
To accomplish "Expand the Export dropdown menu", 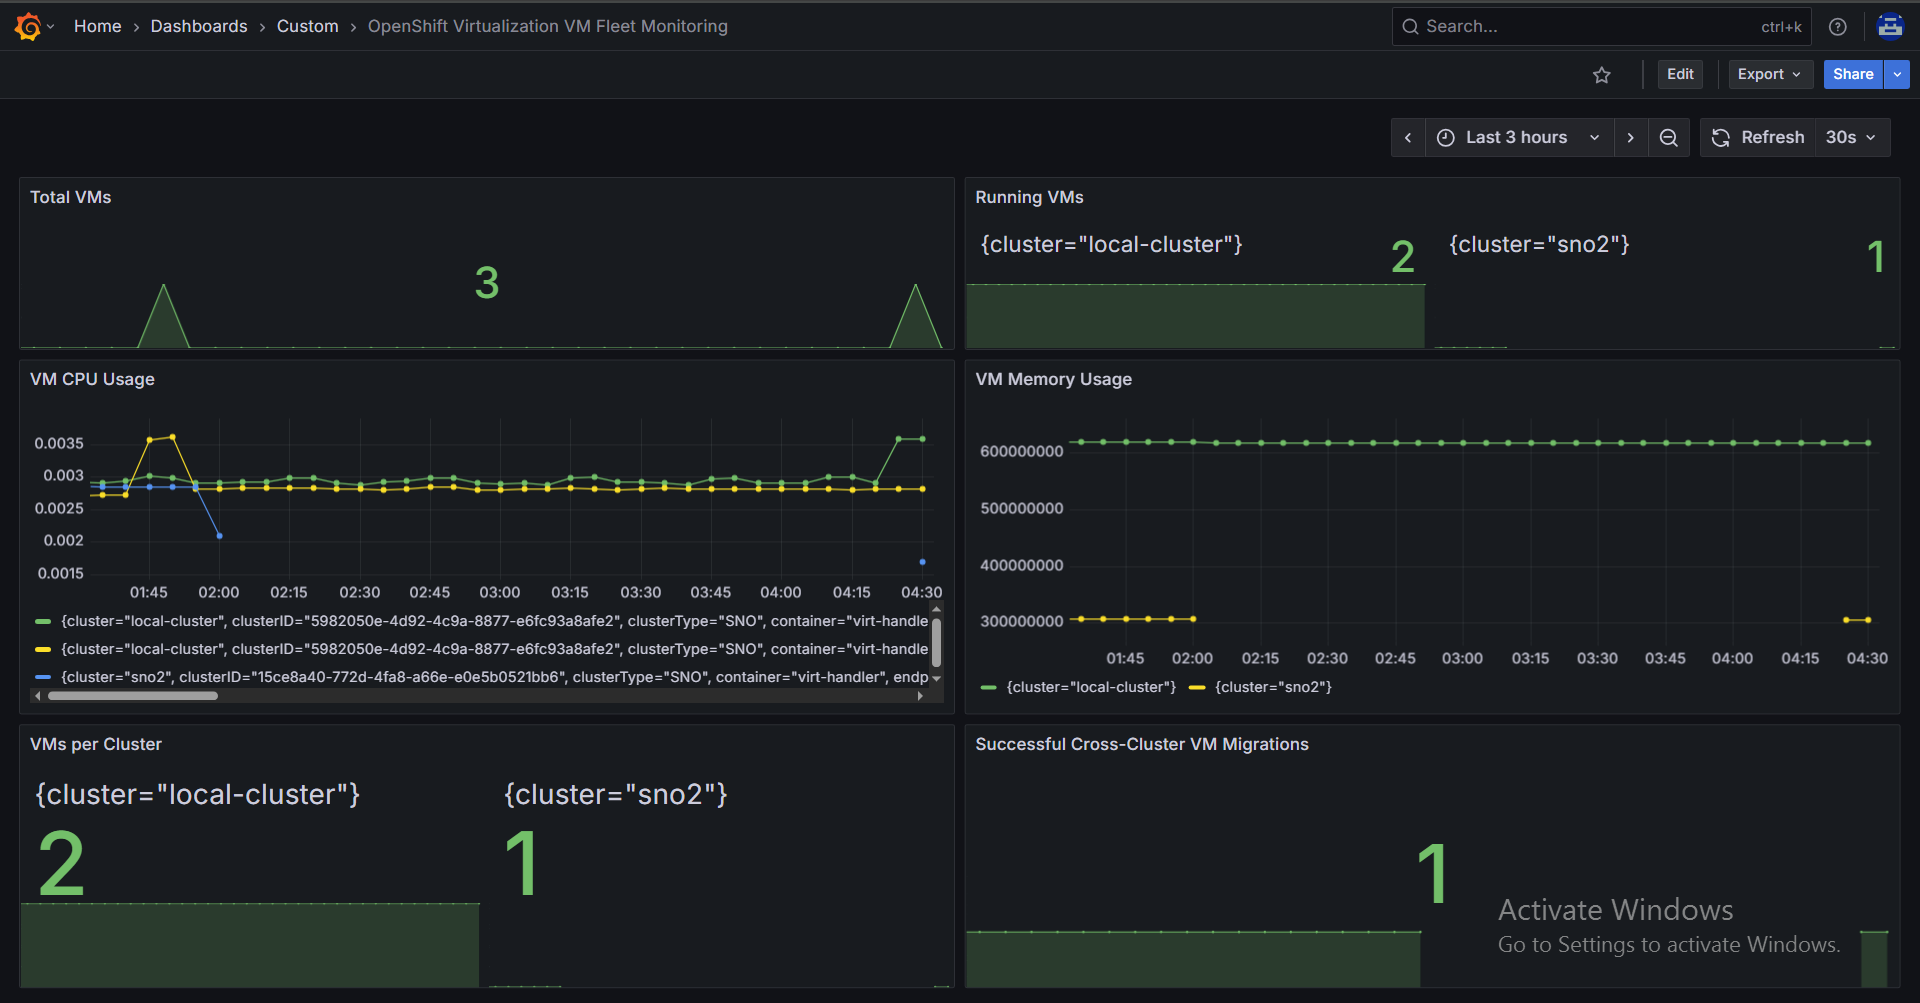I will coord(1769,75).
